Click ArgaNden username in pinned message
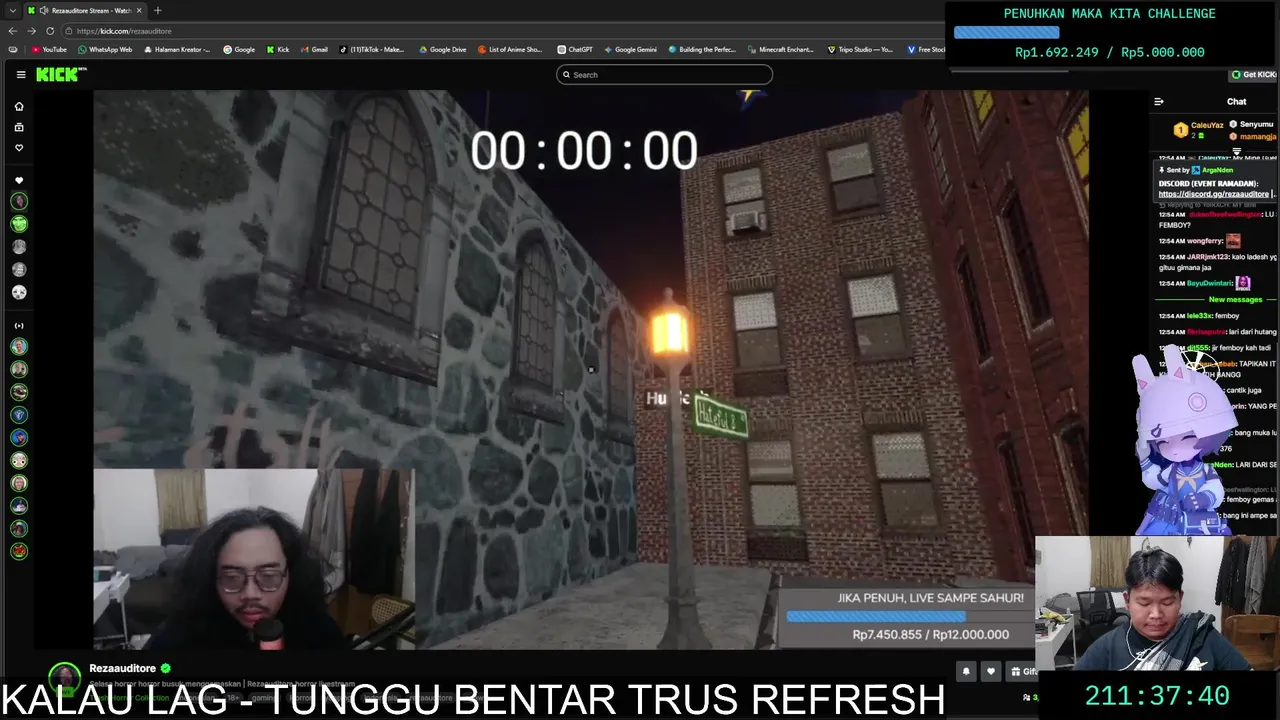1280x720 pixels. [1217, 170]
